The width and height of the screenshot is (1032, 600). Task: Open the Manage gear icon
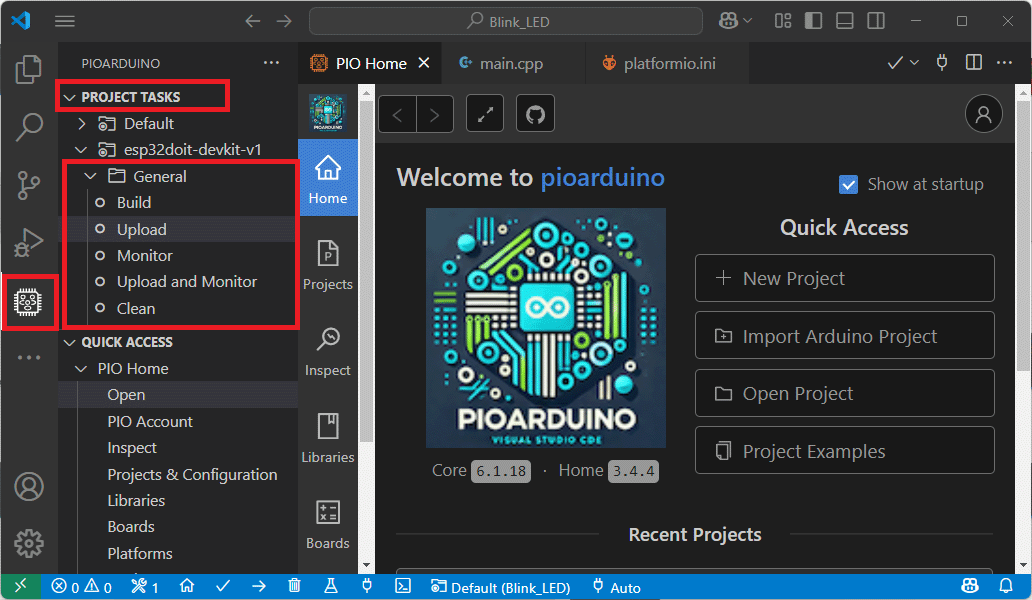tap(29, 543)
